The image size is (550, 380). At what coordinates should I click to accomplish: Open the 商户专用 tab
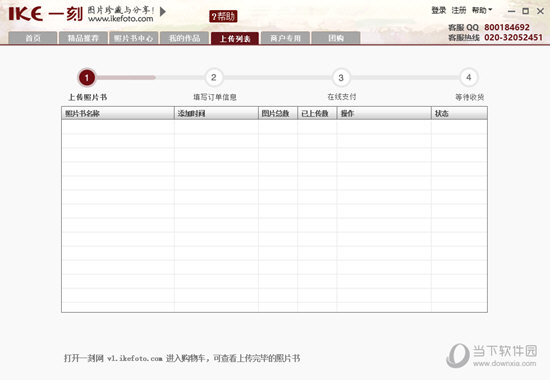point(286,38)
